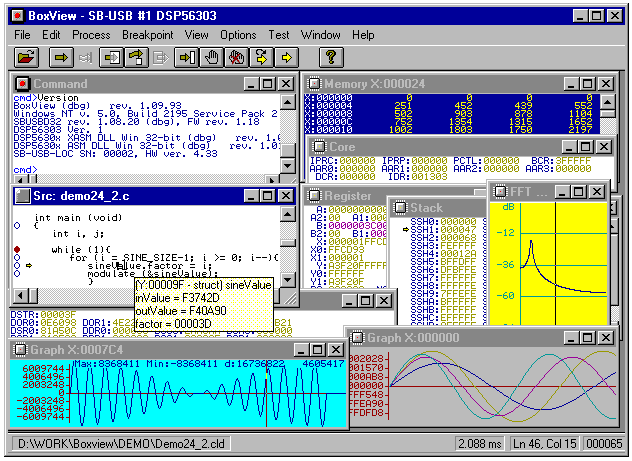
Task: Click the cmd> prompt line in Command window
Action: [25, 170]
